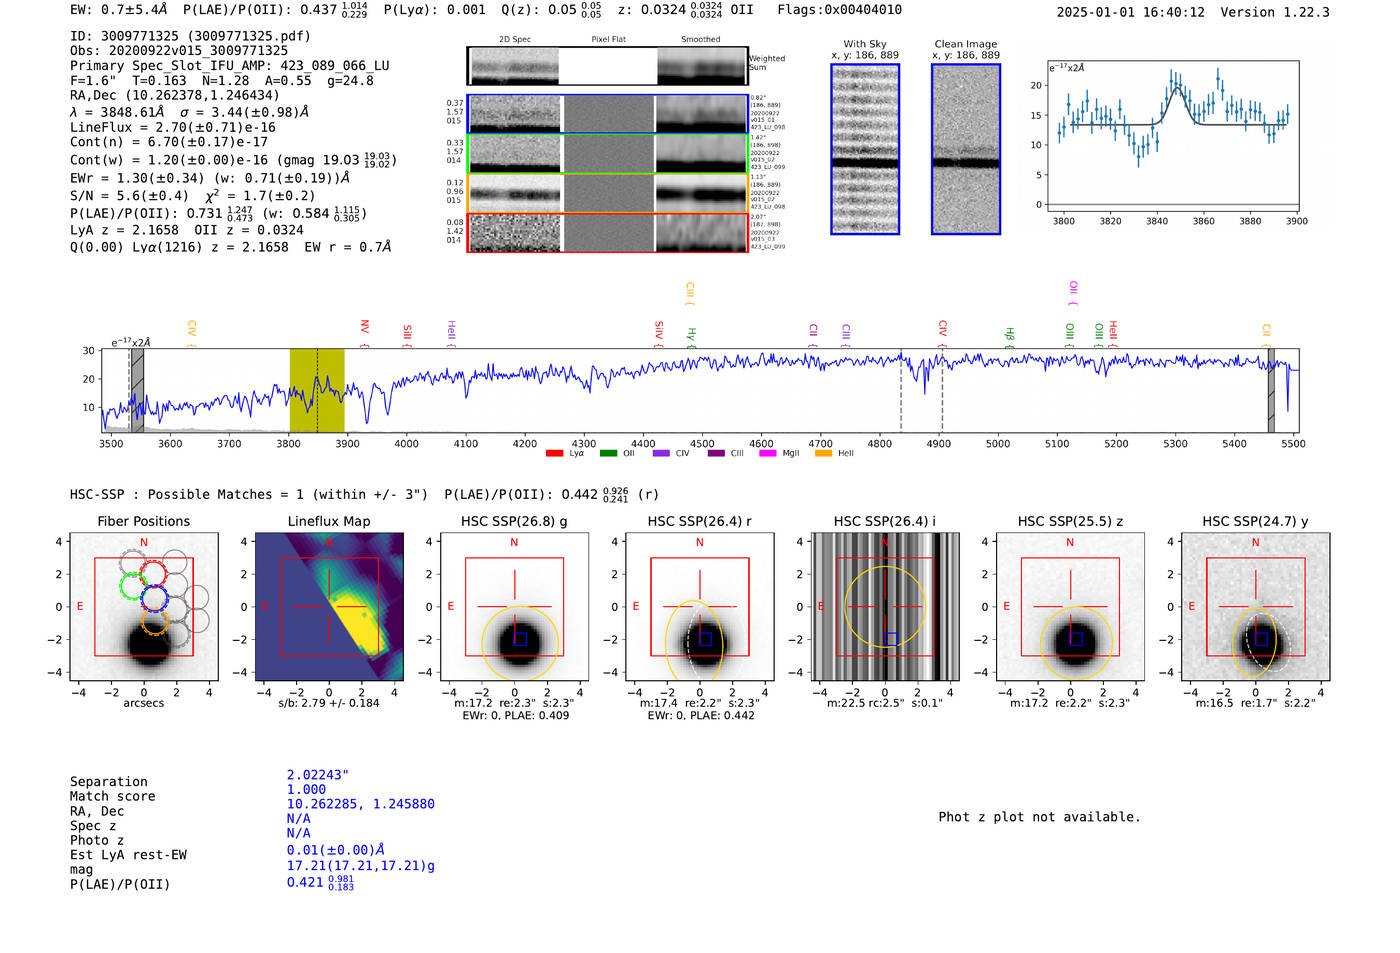This screenshot has width=1400, height=953.
Task: Click the RA,Dec coordinates line
Action: point(175,95)
